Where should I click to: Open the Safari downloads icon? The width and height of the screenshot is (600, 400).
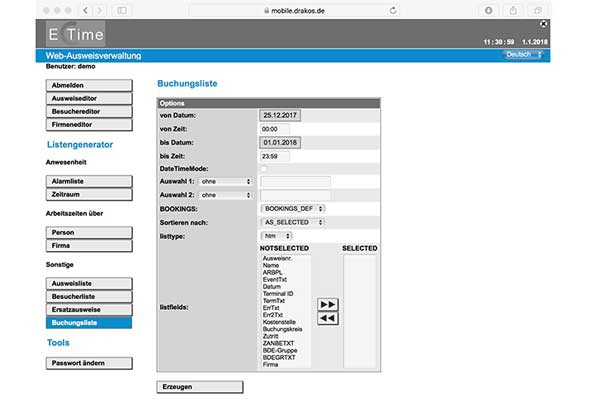pyautogui.click(x=489, y=9)
